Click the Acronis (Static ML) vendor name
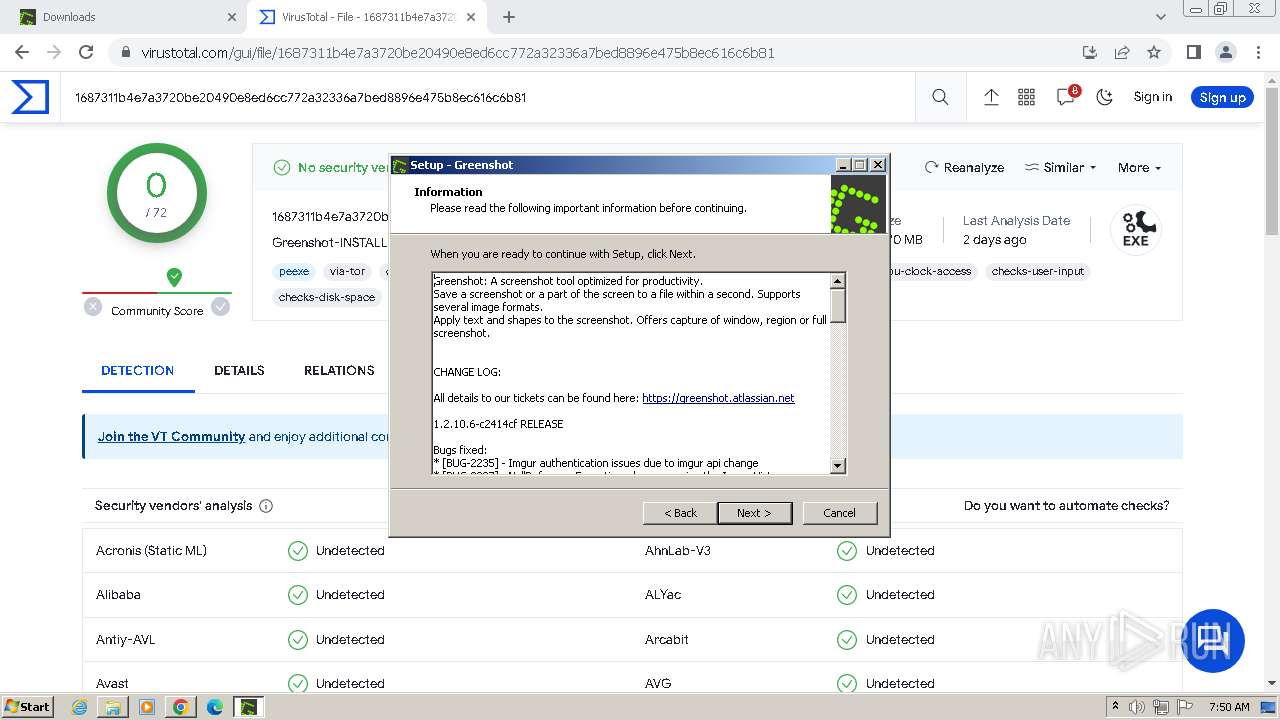This screenshot has width=1280, height=720. click(151, 551)
